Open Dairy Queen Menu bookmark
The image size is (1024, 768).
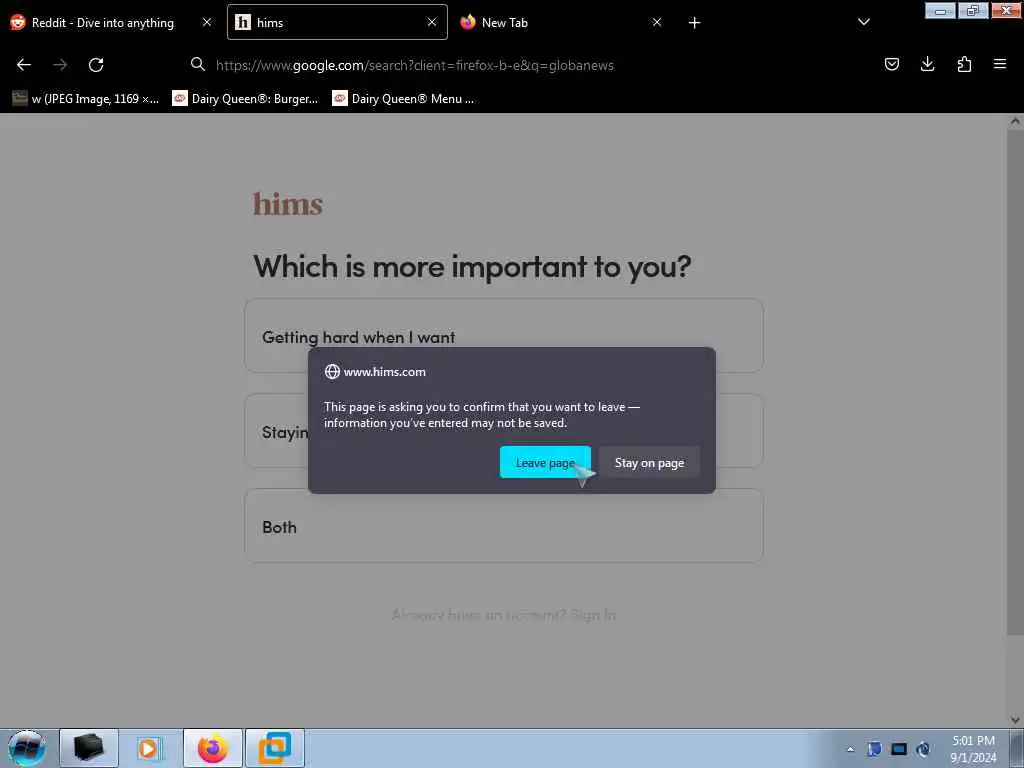point(404,99)
